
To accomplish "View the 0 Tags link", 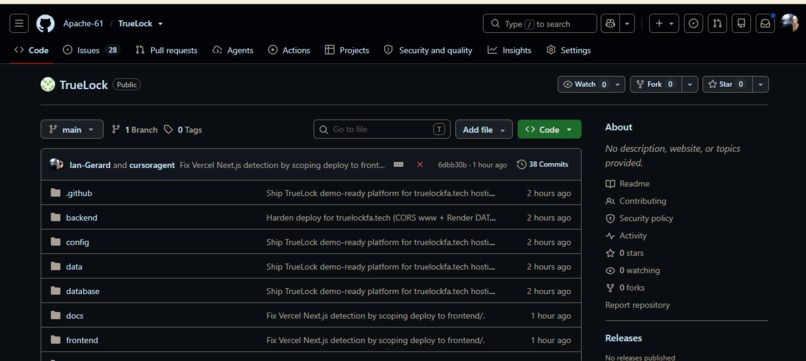I will point(183,130).
